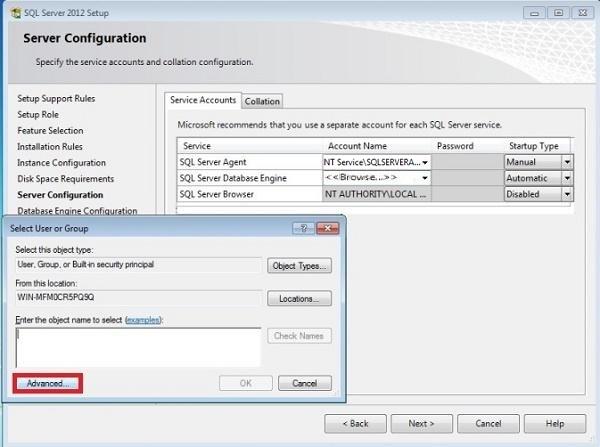
Task: Switch to the Collation tab
Action: [x=262, y=101]
